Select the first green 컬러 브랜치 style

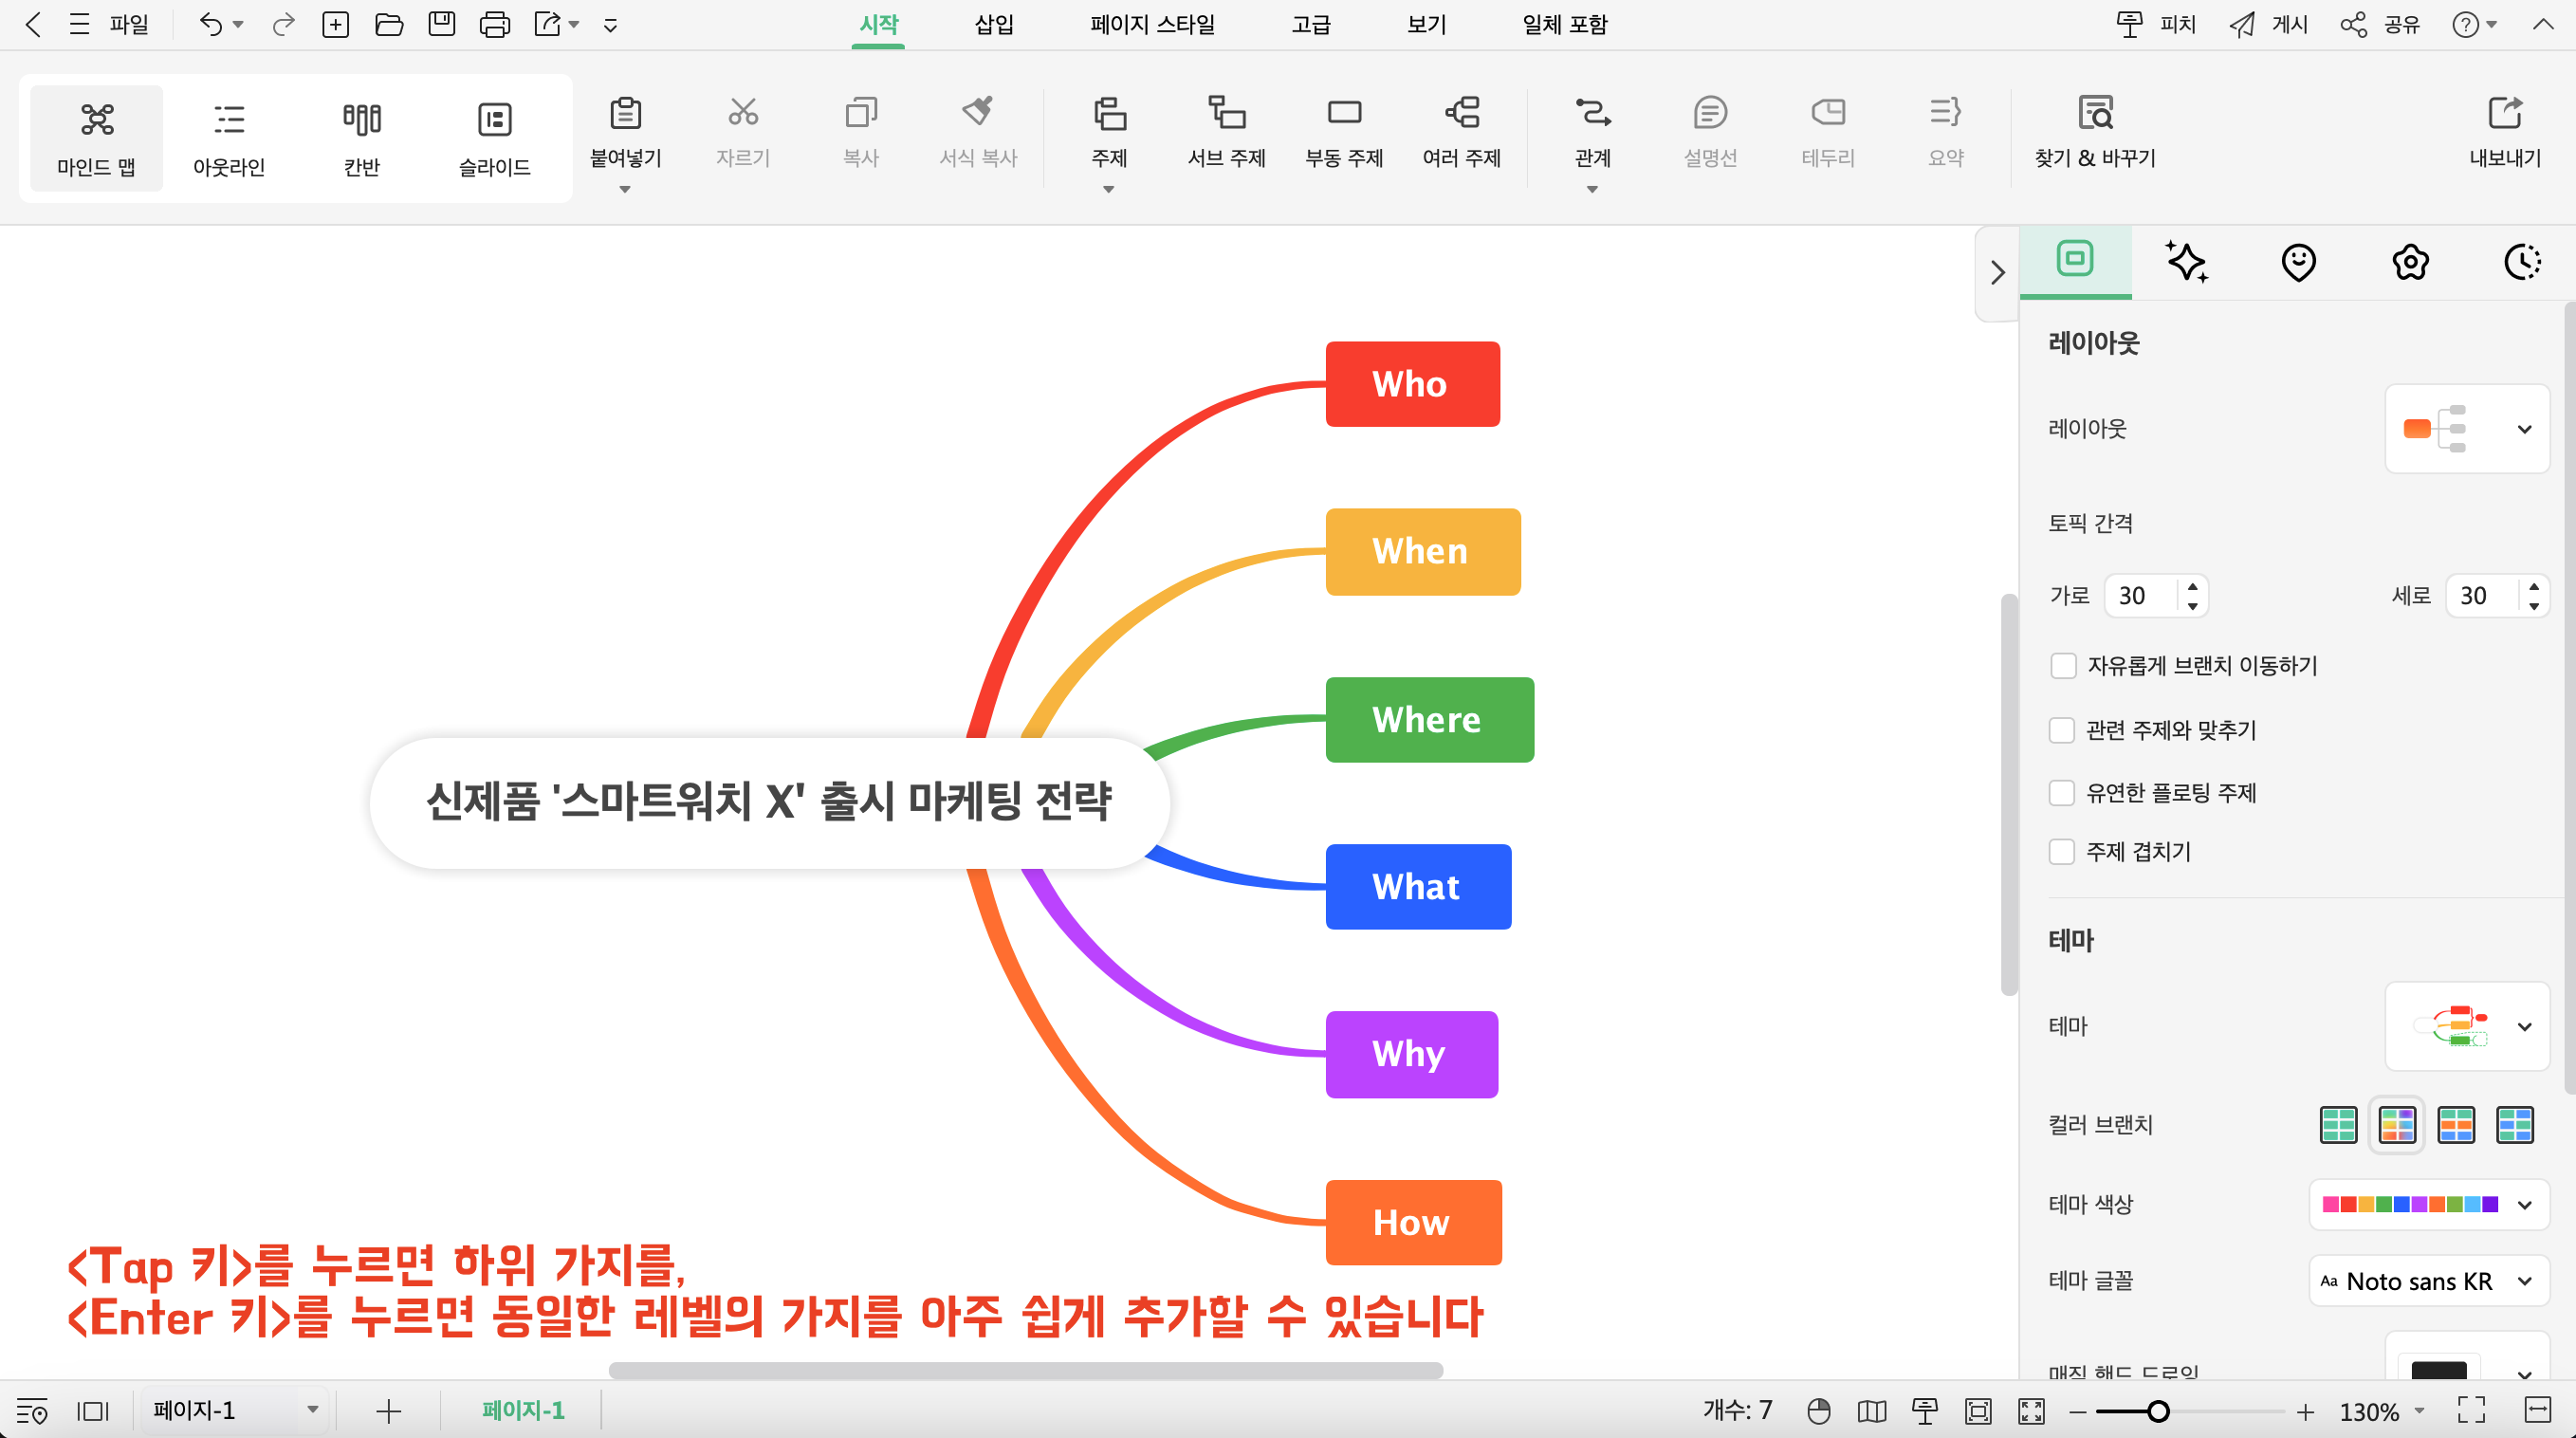click(x=2338, y=1125)
